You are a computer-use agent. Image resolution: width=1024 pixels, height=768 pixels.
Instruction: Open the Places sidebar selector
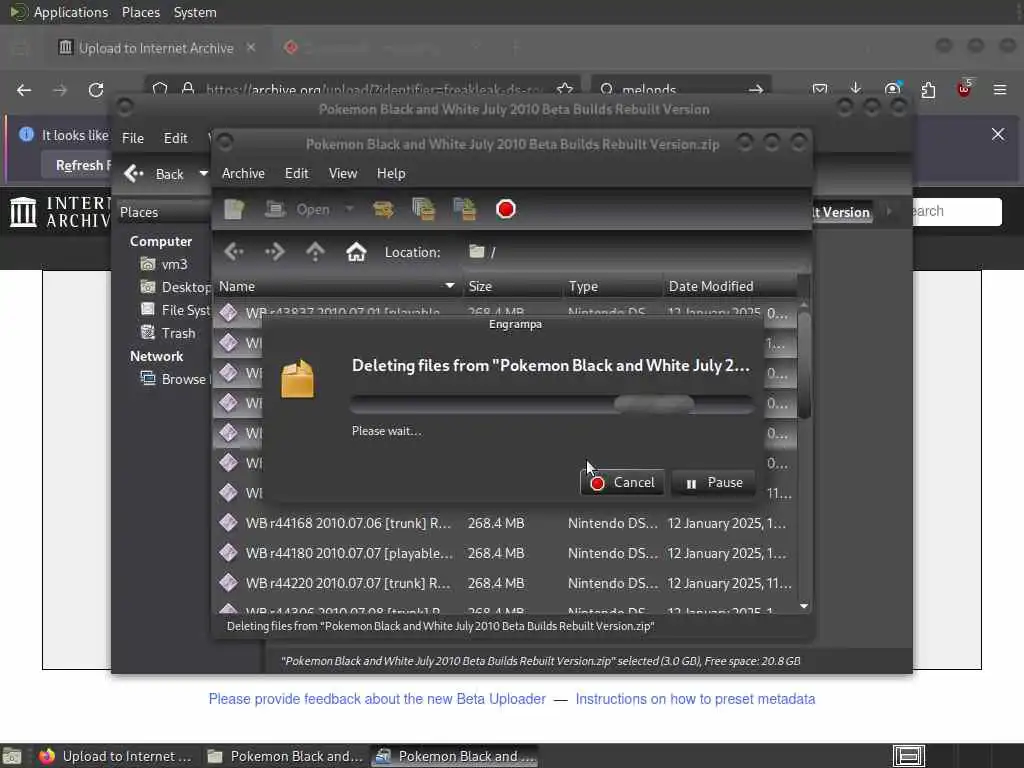[163, 212]
